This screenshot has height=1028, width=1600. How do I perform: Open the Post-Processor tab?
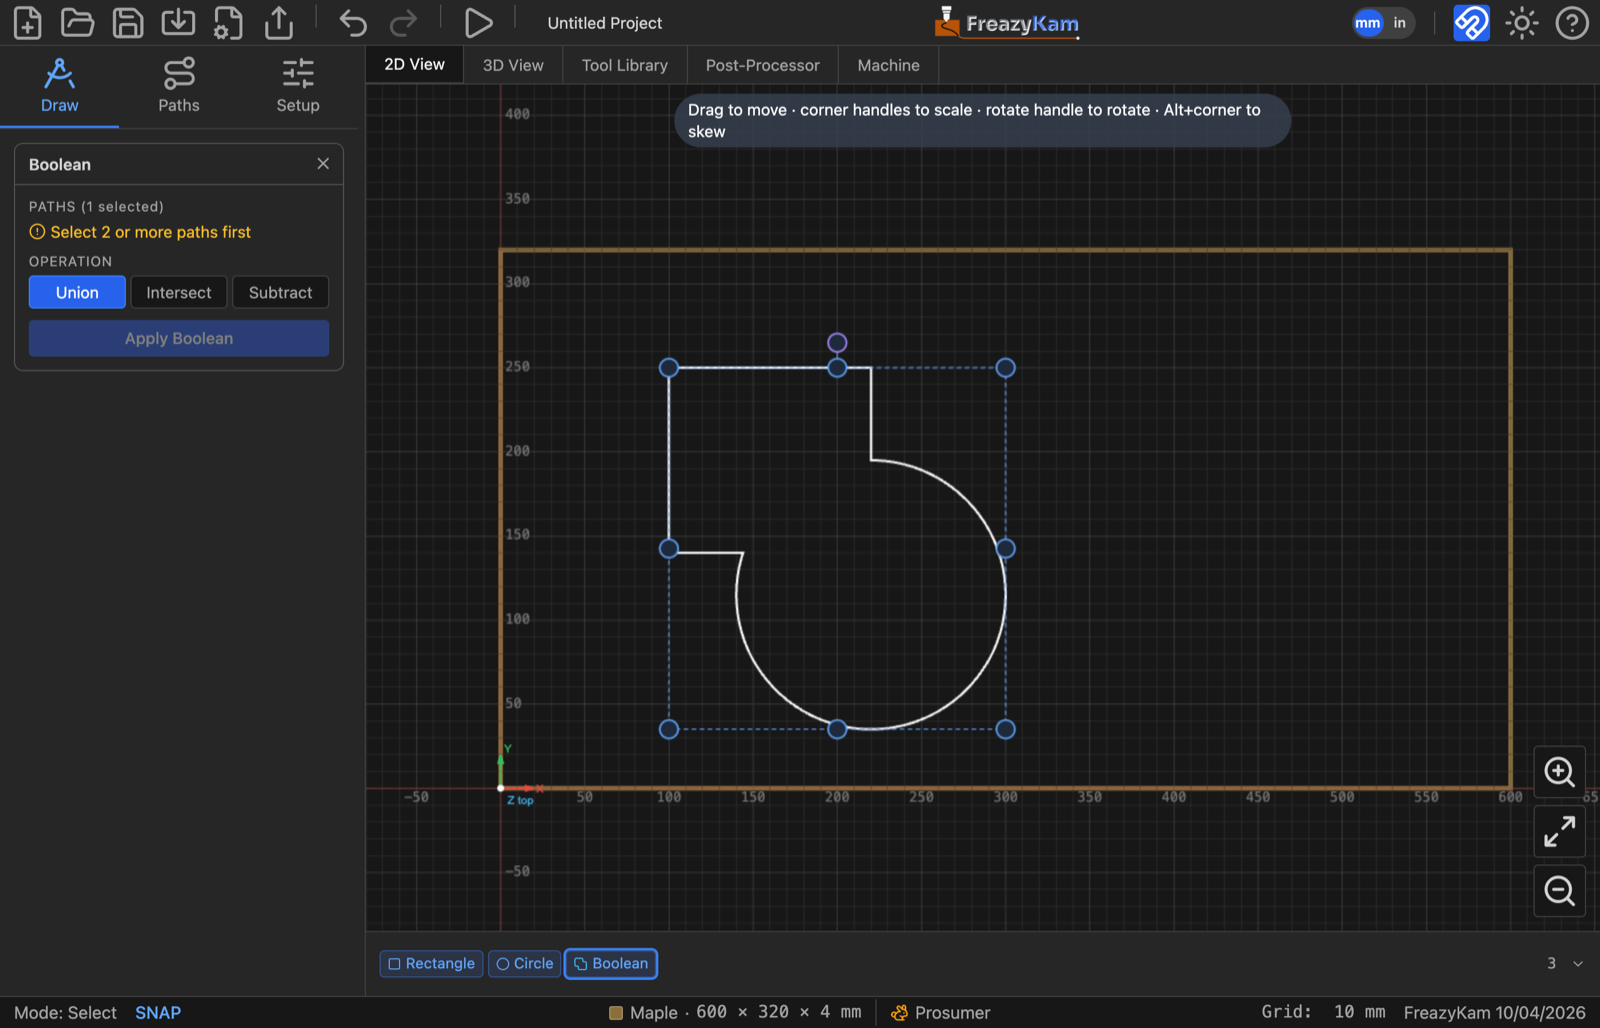coord(763,65)
